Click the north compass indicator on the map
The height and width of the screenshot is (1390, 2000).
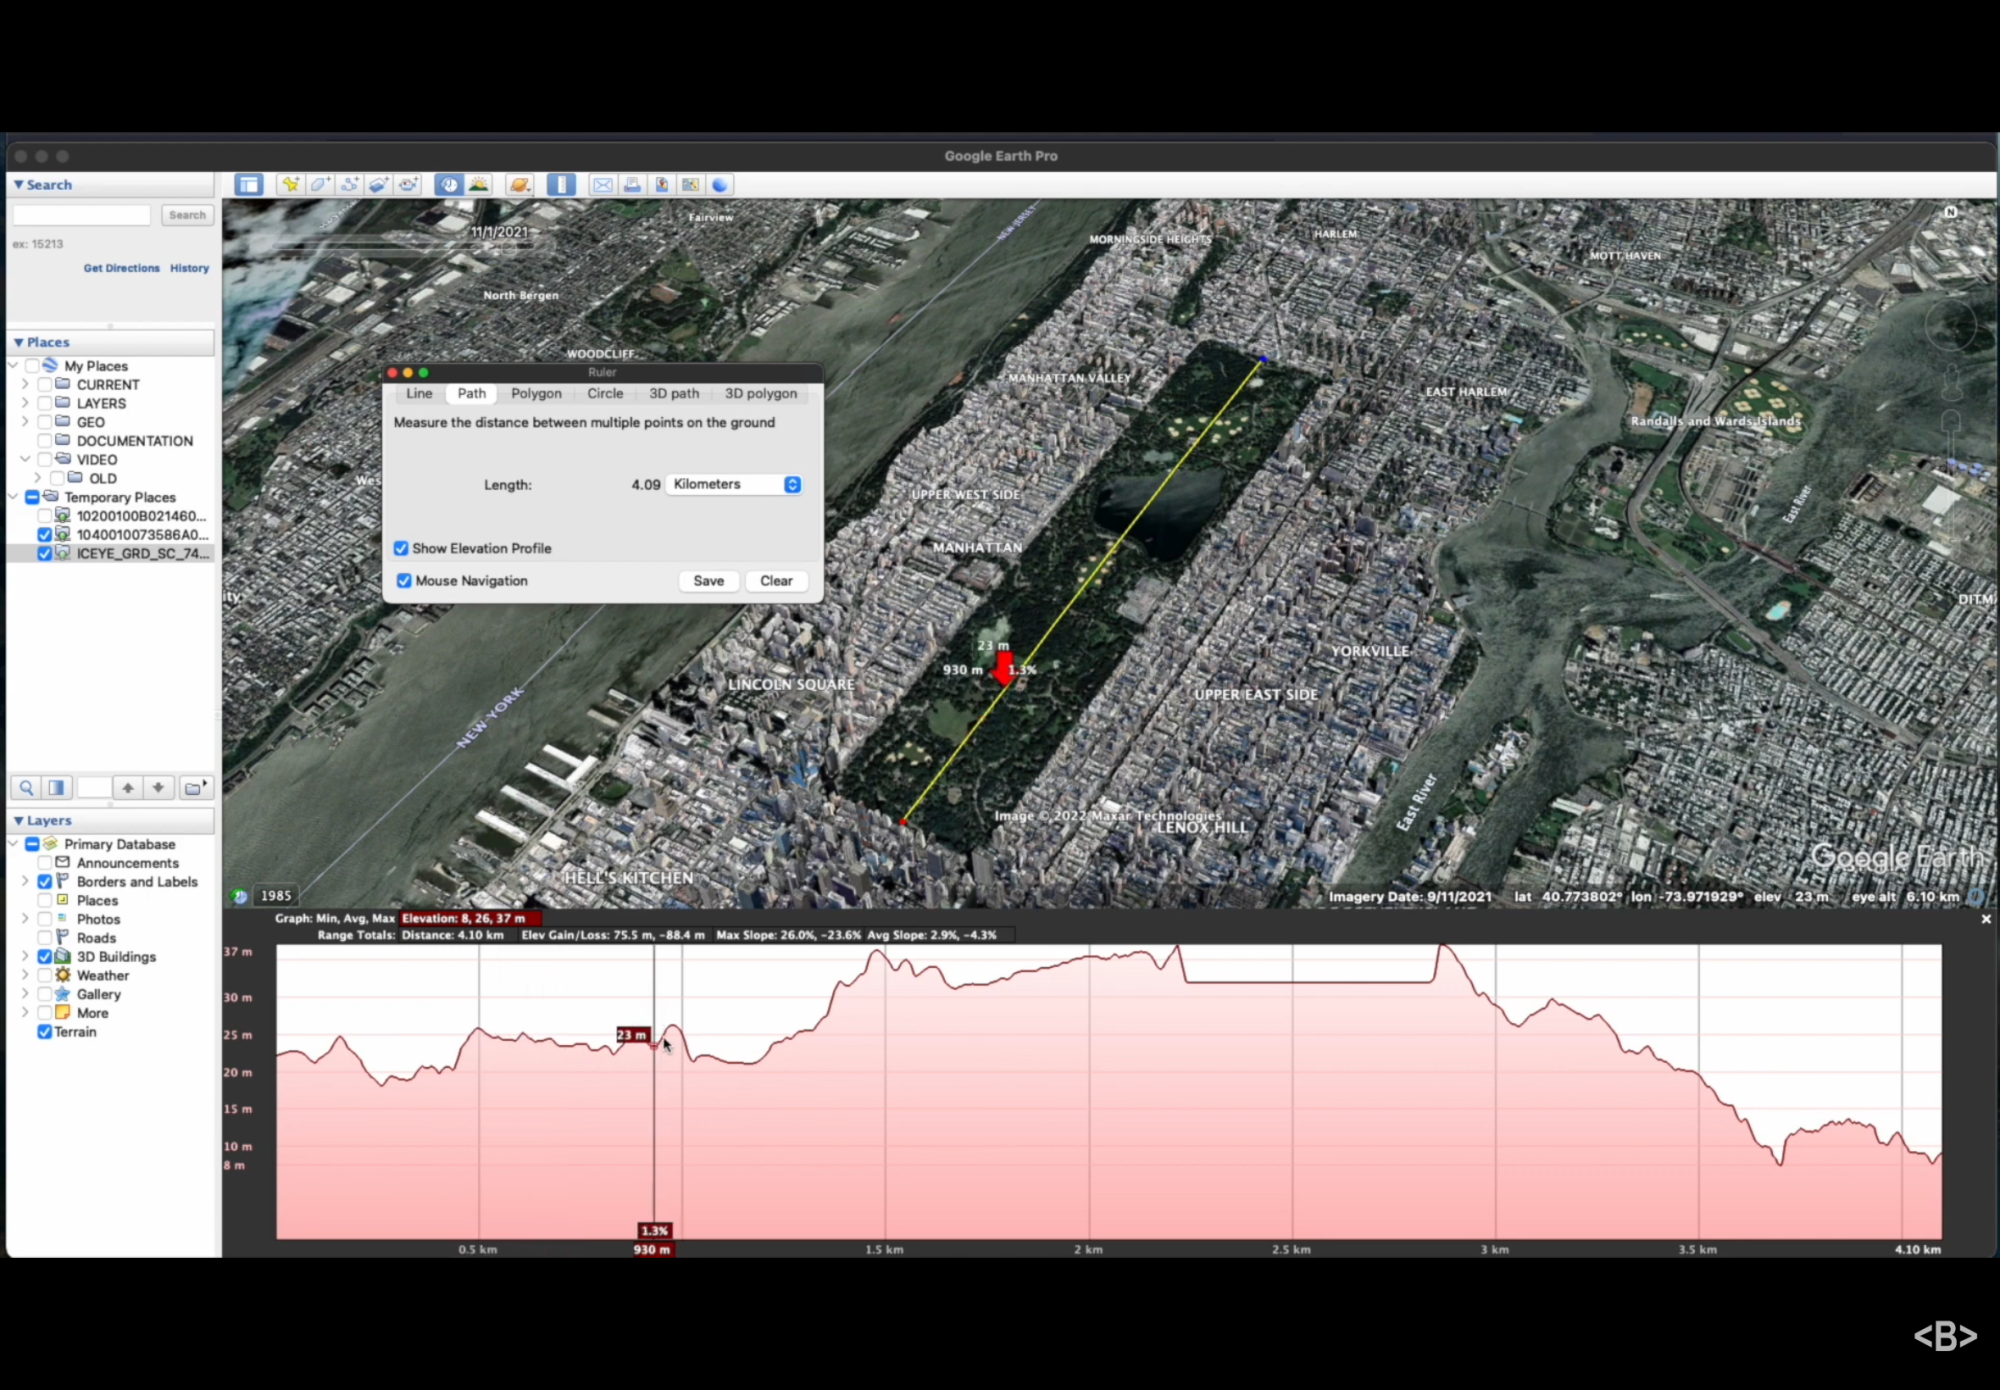(x=1950, y=212)
